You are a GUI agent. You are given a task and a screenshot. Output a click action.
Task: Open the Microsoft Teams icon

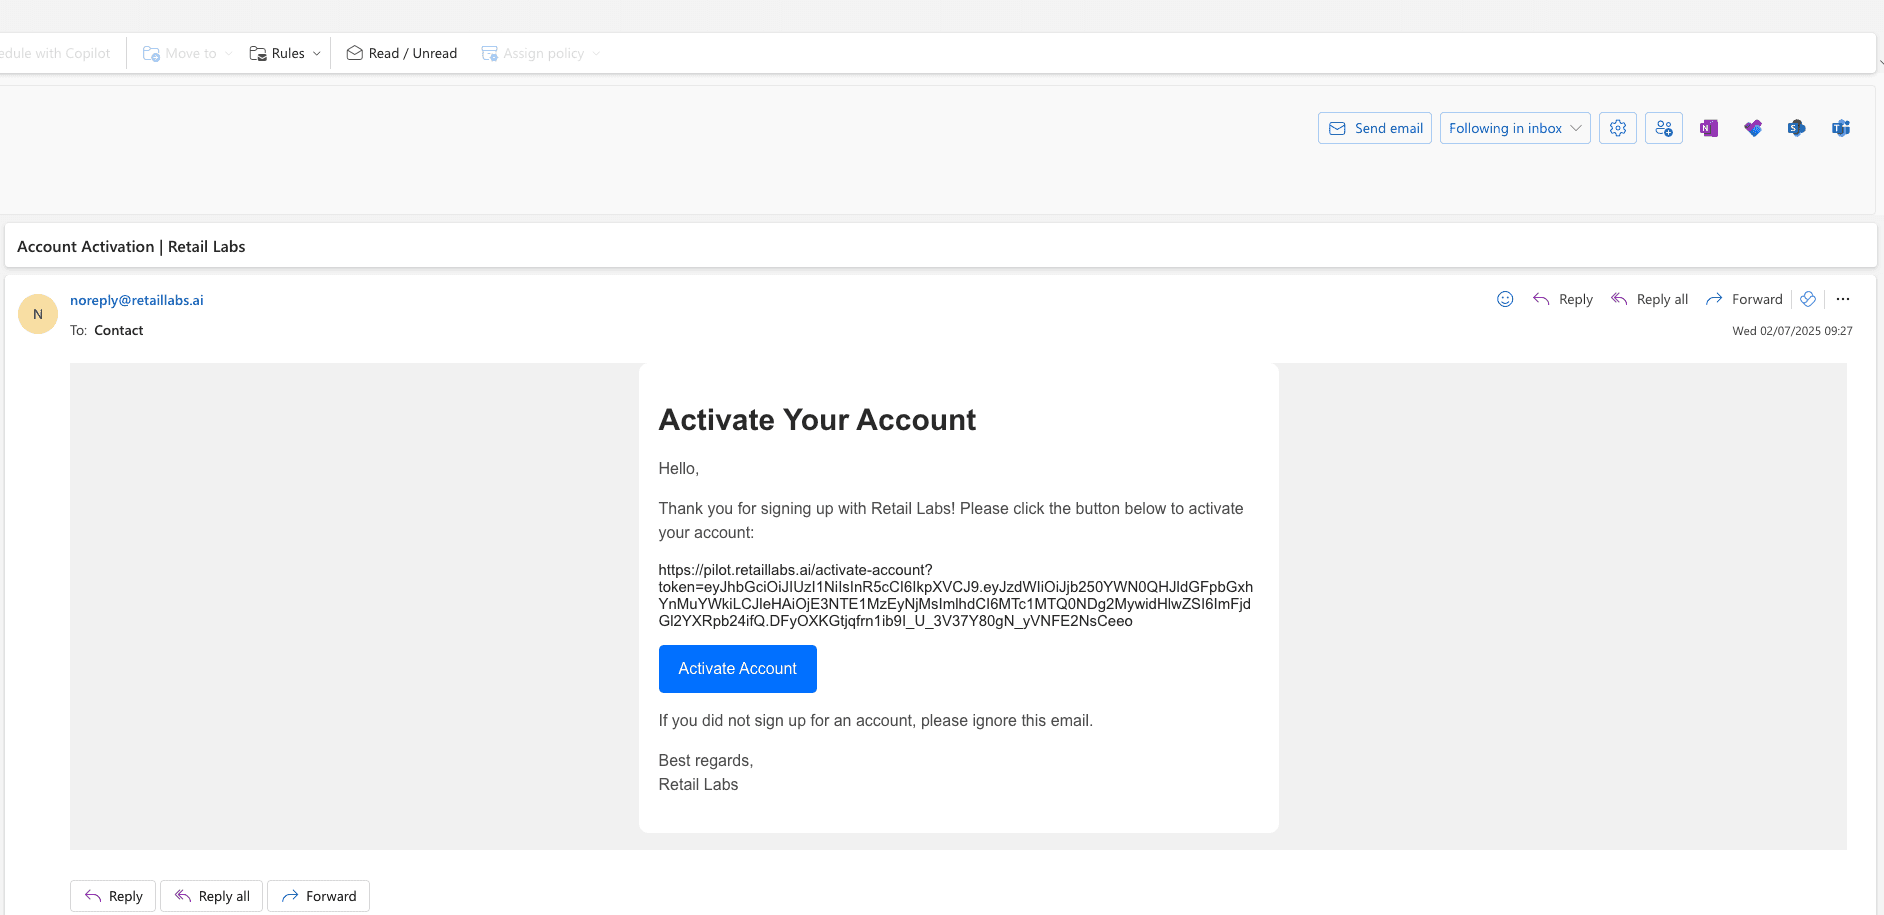[x=1841, y=128]
